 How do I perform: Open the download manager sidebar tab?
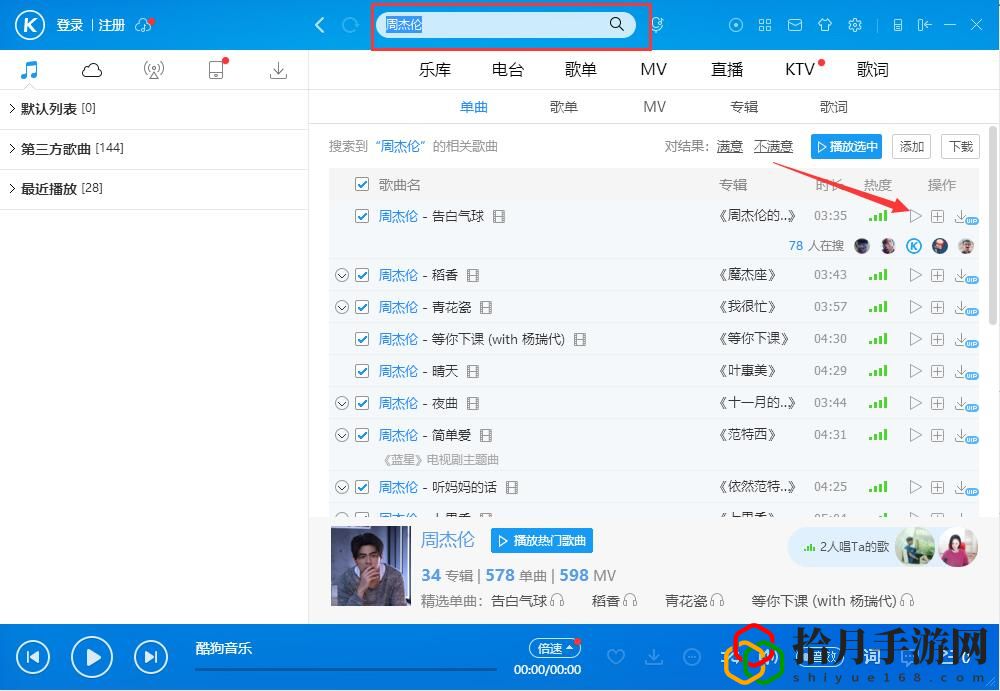coord(278,70)
